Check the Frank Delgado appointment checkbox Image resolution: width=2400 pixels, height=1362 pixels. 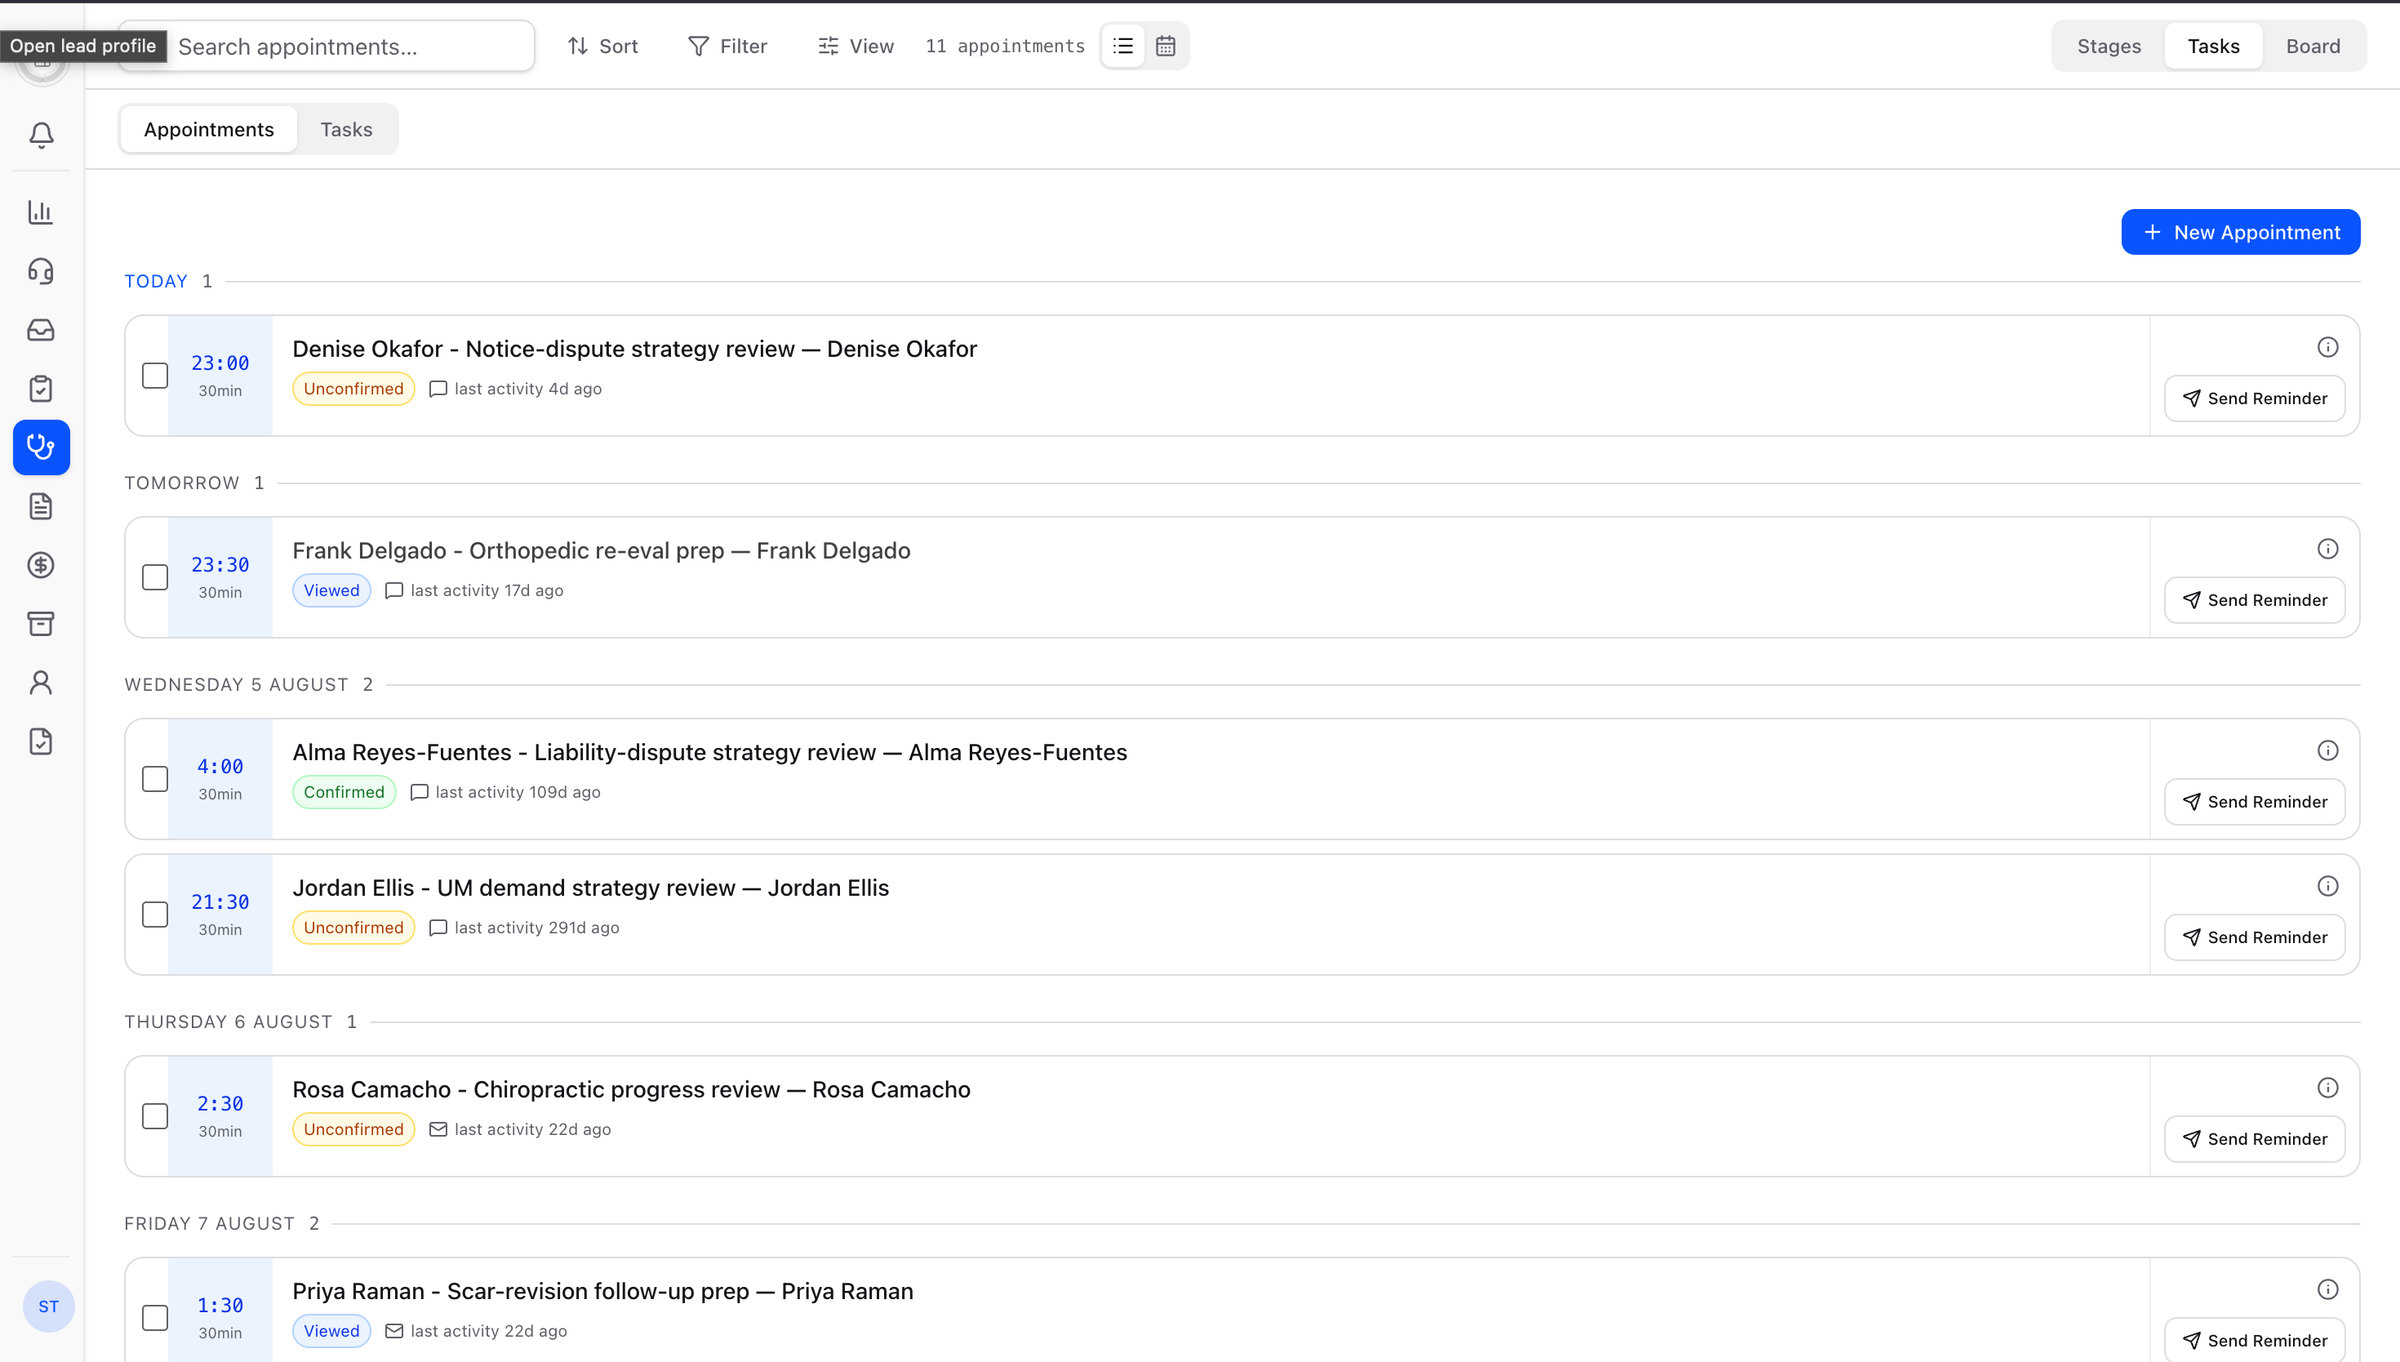pyautogui.click(x=155, y=578)
